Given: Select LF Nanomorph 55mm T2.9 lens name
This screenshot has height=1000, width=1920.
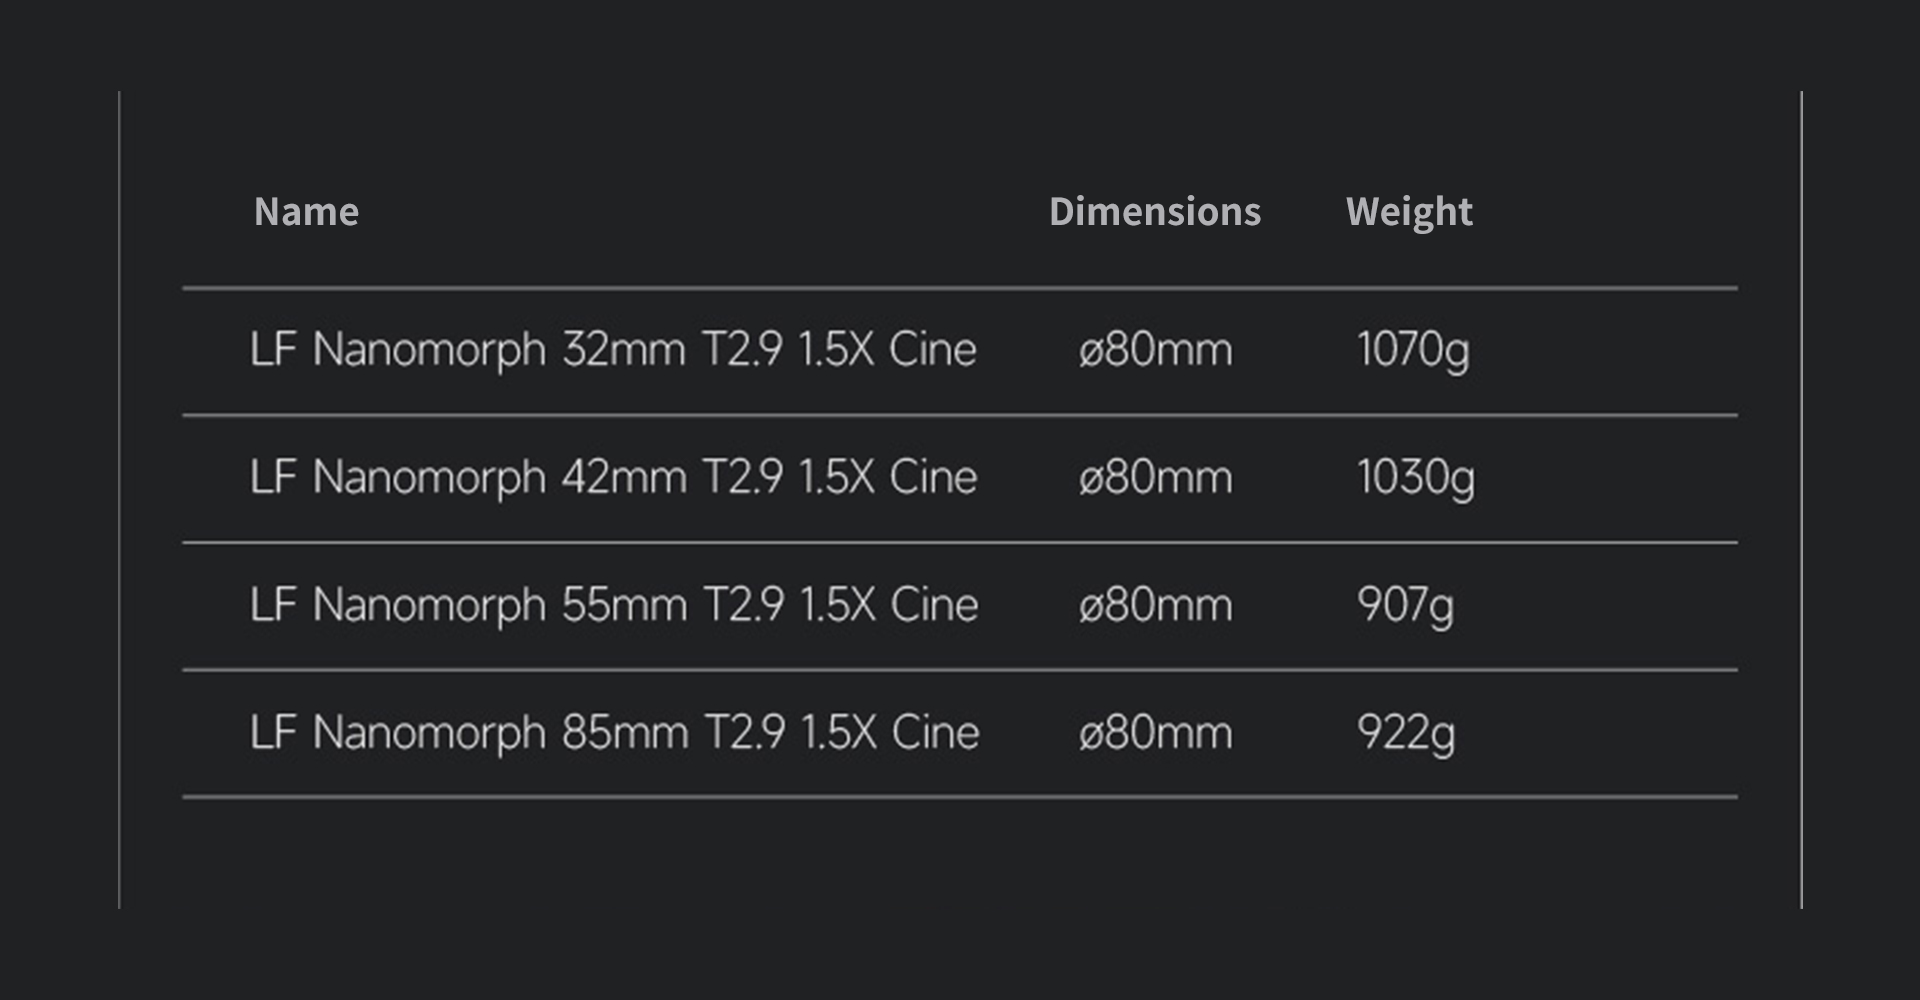Looking at the screenshot, I should [613, 605].
